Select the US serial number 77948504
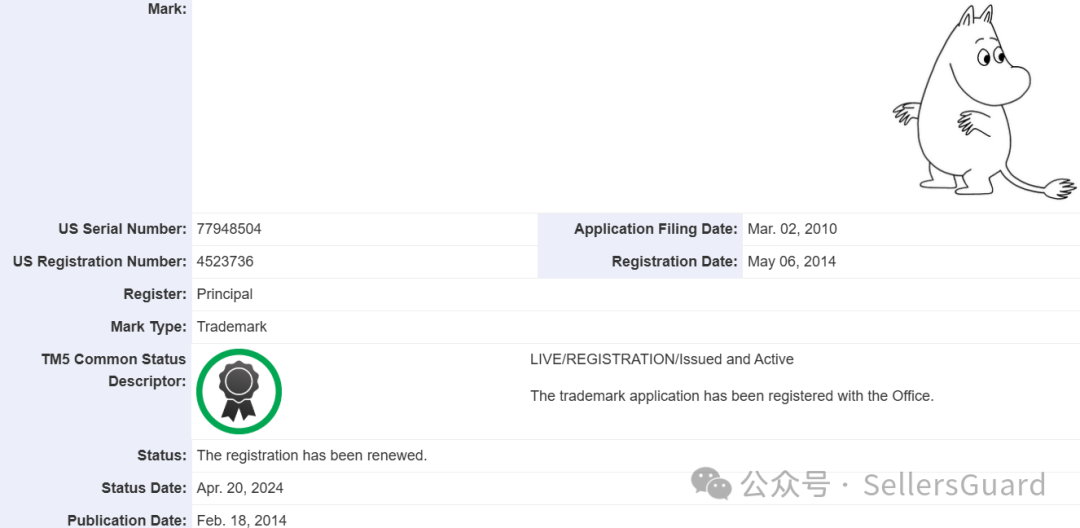Screen dimensions: 1080x528 [229, 229]
